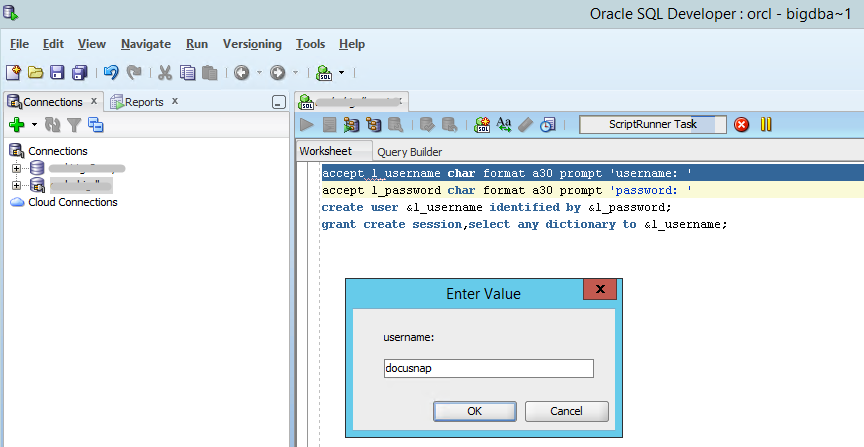Add a new connection with the green plus
The image size is (864, 447).
point(17,125)
